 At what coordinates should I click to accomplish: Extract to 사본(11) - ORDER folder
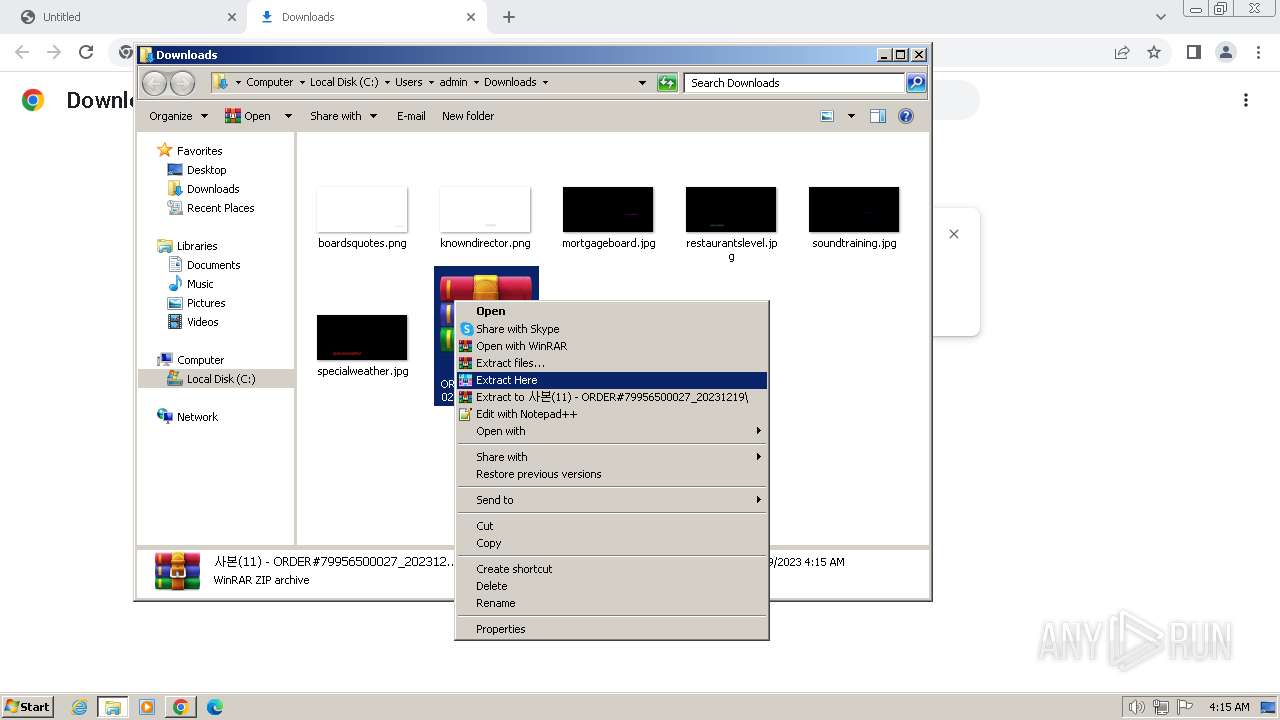611,397
